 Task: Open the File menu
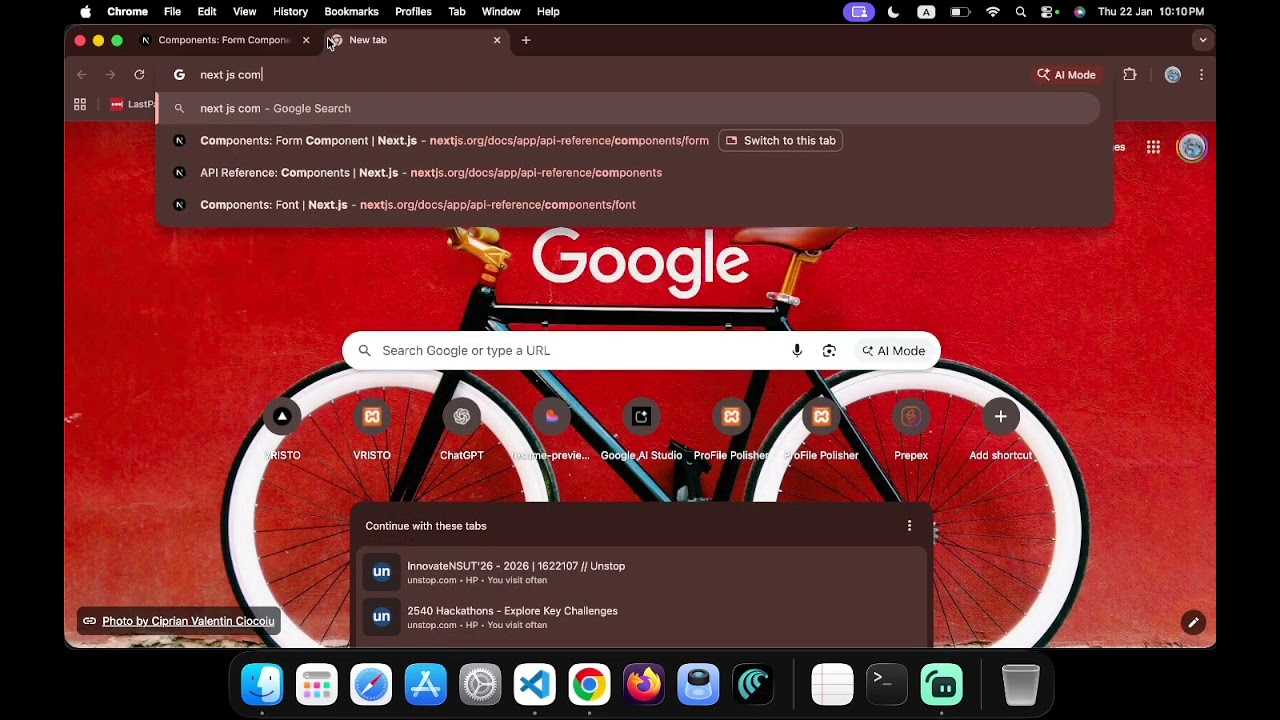click(x=173, y=12)
